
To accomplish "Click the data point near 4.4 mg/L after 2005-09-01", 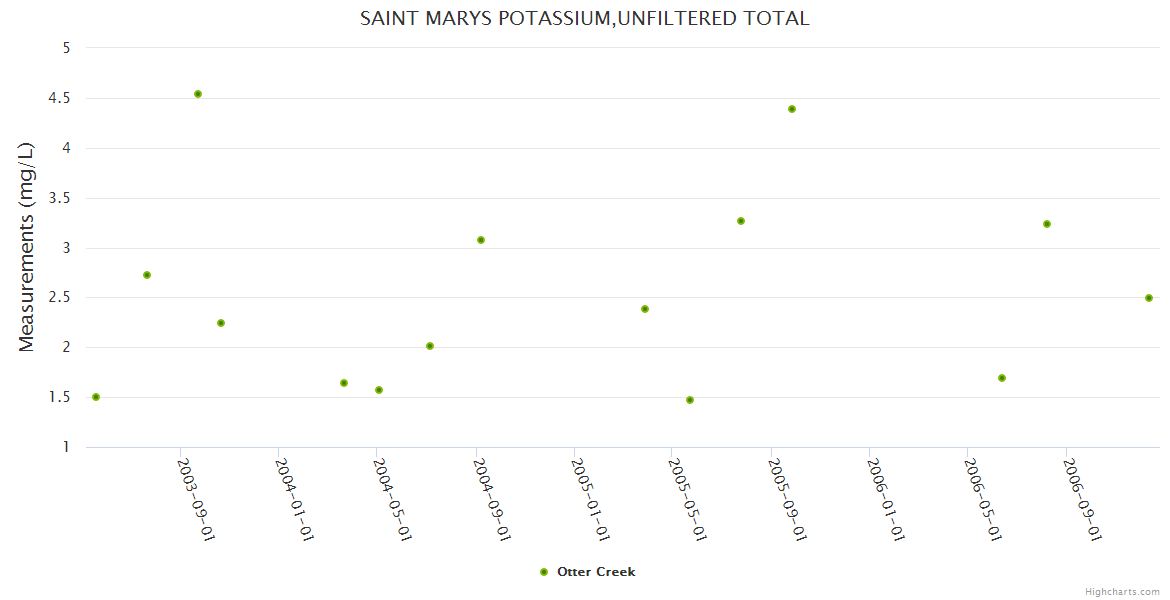I will pyautogui.click(x=792, y=109).
